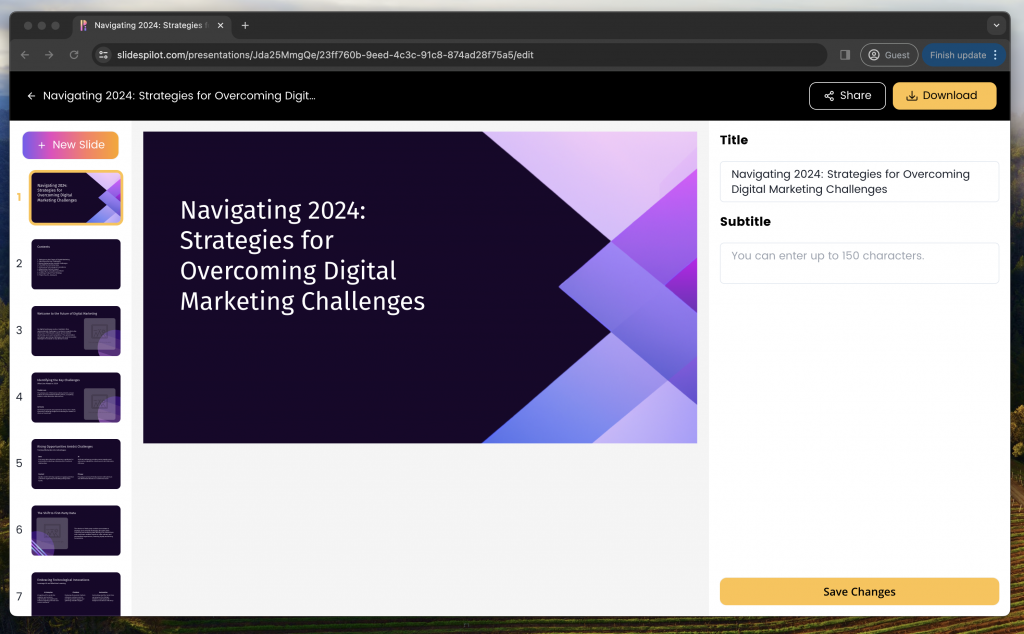1024x634 pixels.
Task: Reload the page with the refresh icon
Action: (74, 55)
